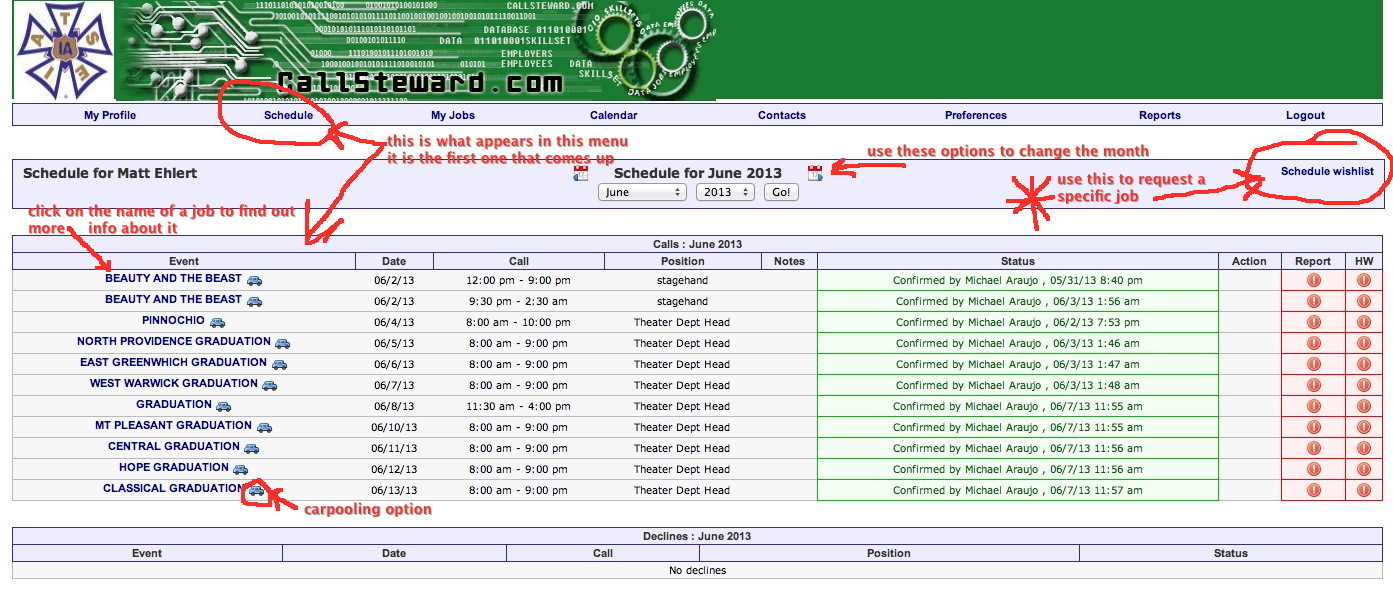Open the Schedule wishlist link

pyautogui.click(x=1327, y=171)
